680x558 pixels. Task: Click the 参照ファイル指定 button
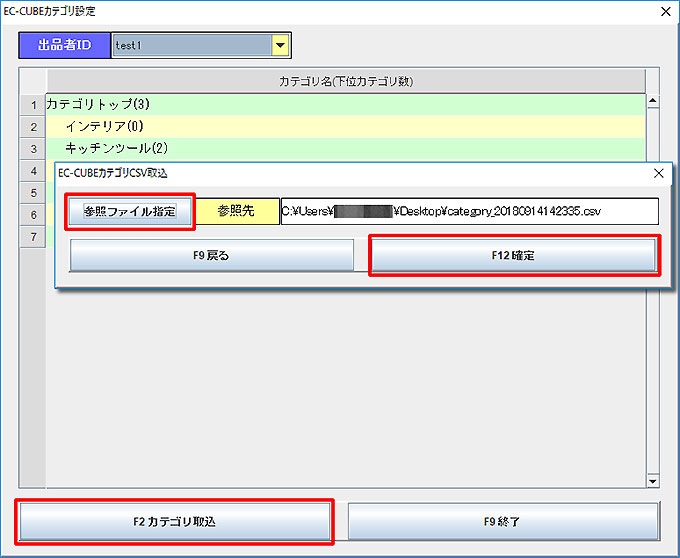pyautogui.click(x=130, y=212)
